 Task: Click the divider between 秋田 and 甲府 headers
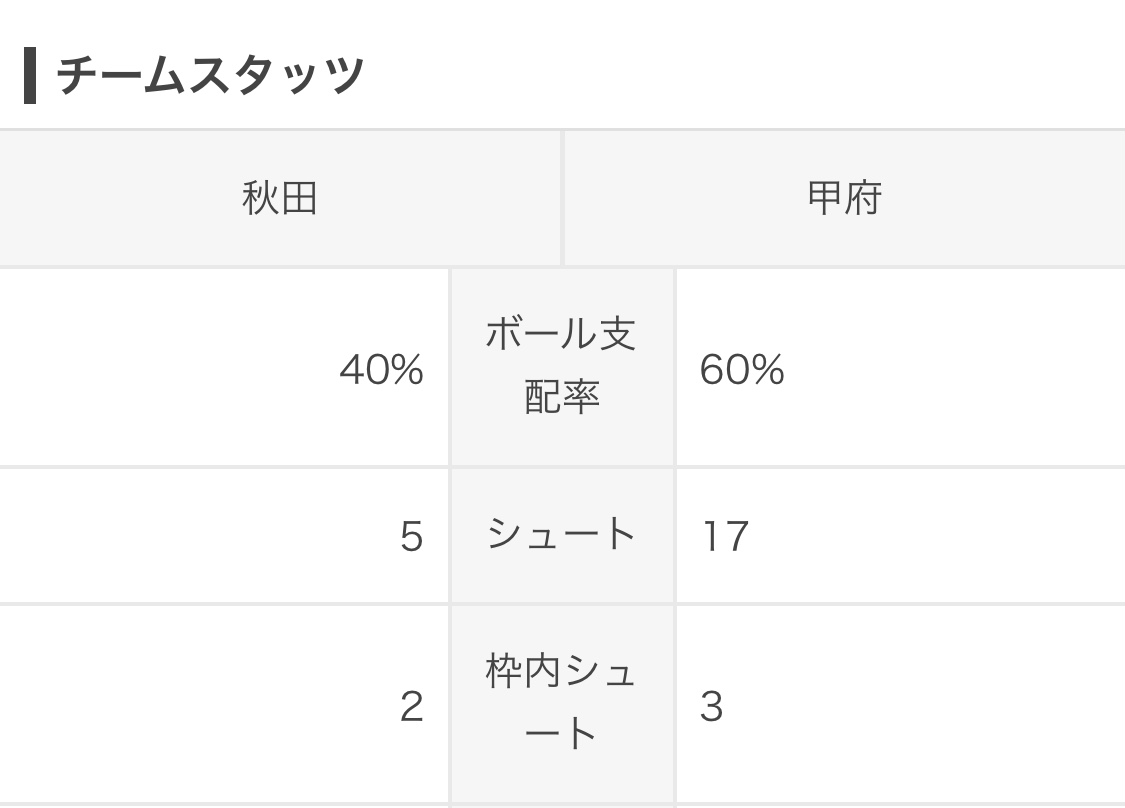tap(563, 198)
